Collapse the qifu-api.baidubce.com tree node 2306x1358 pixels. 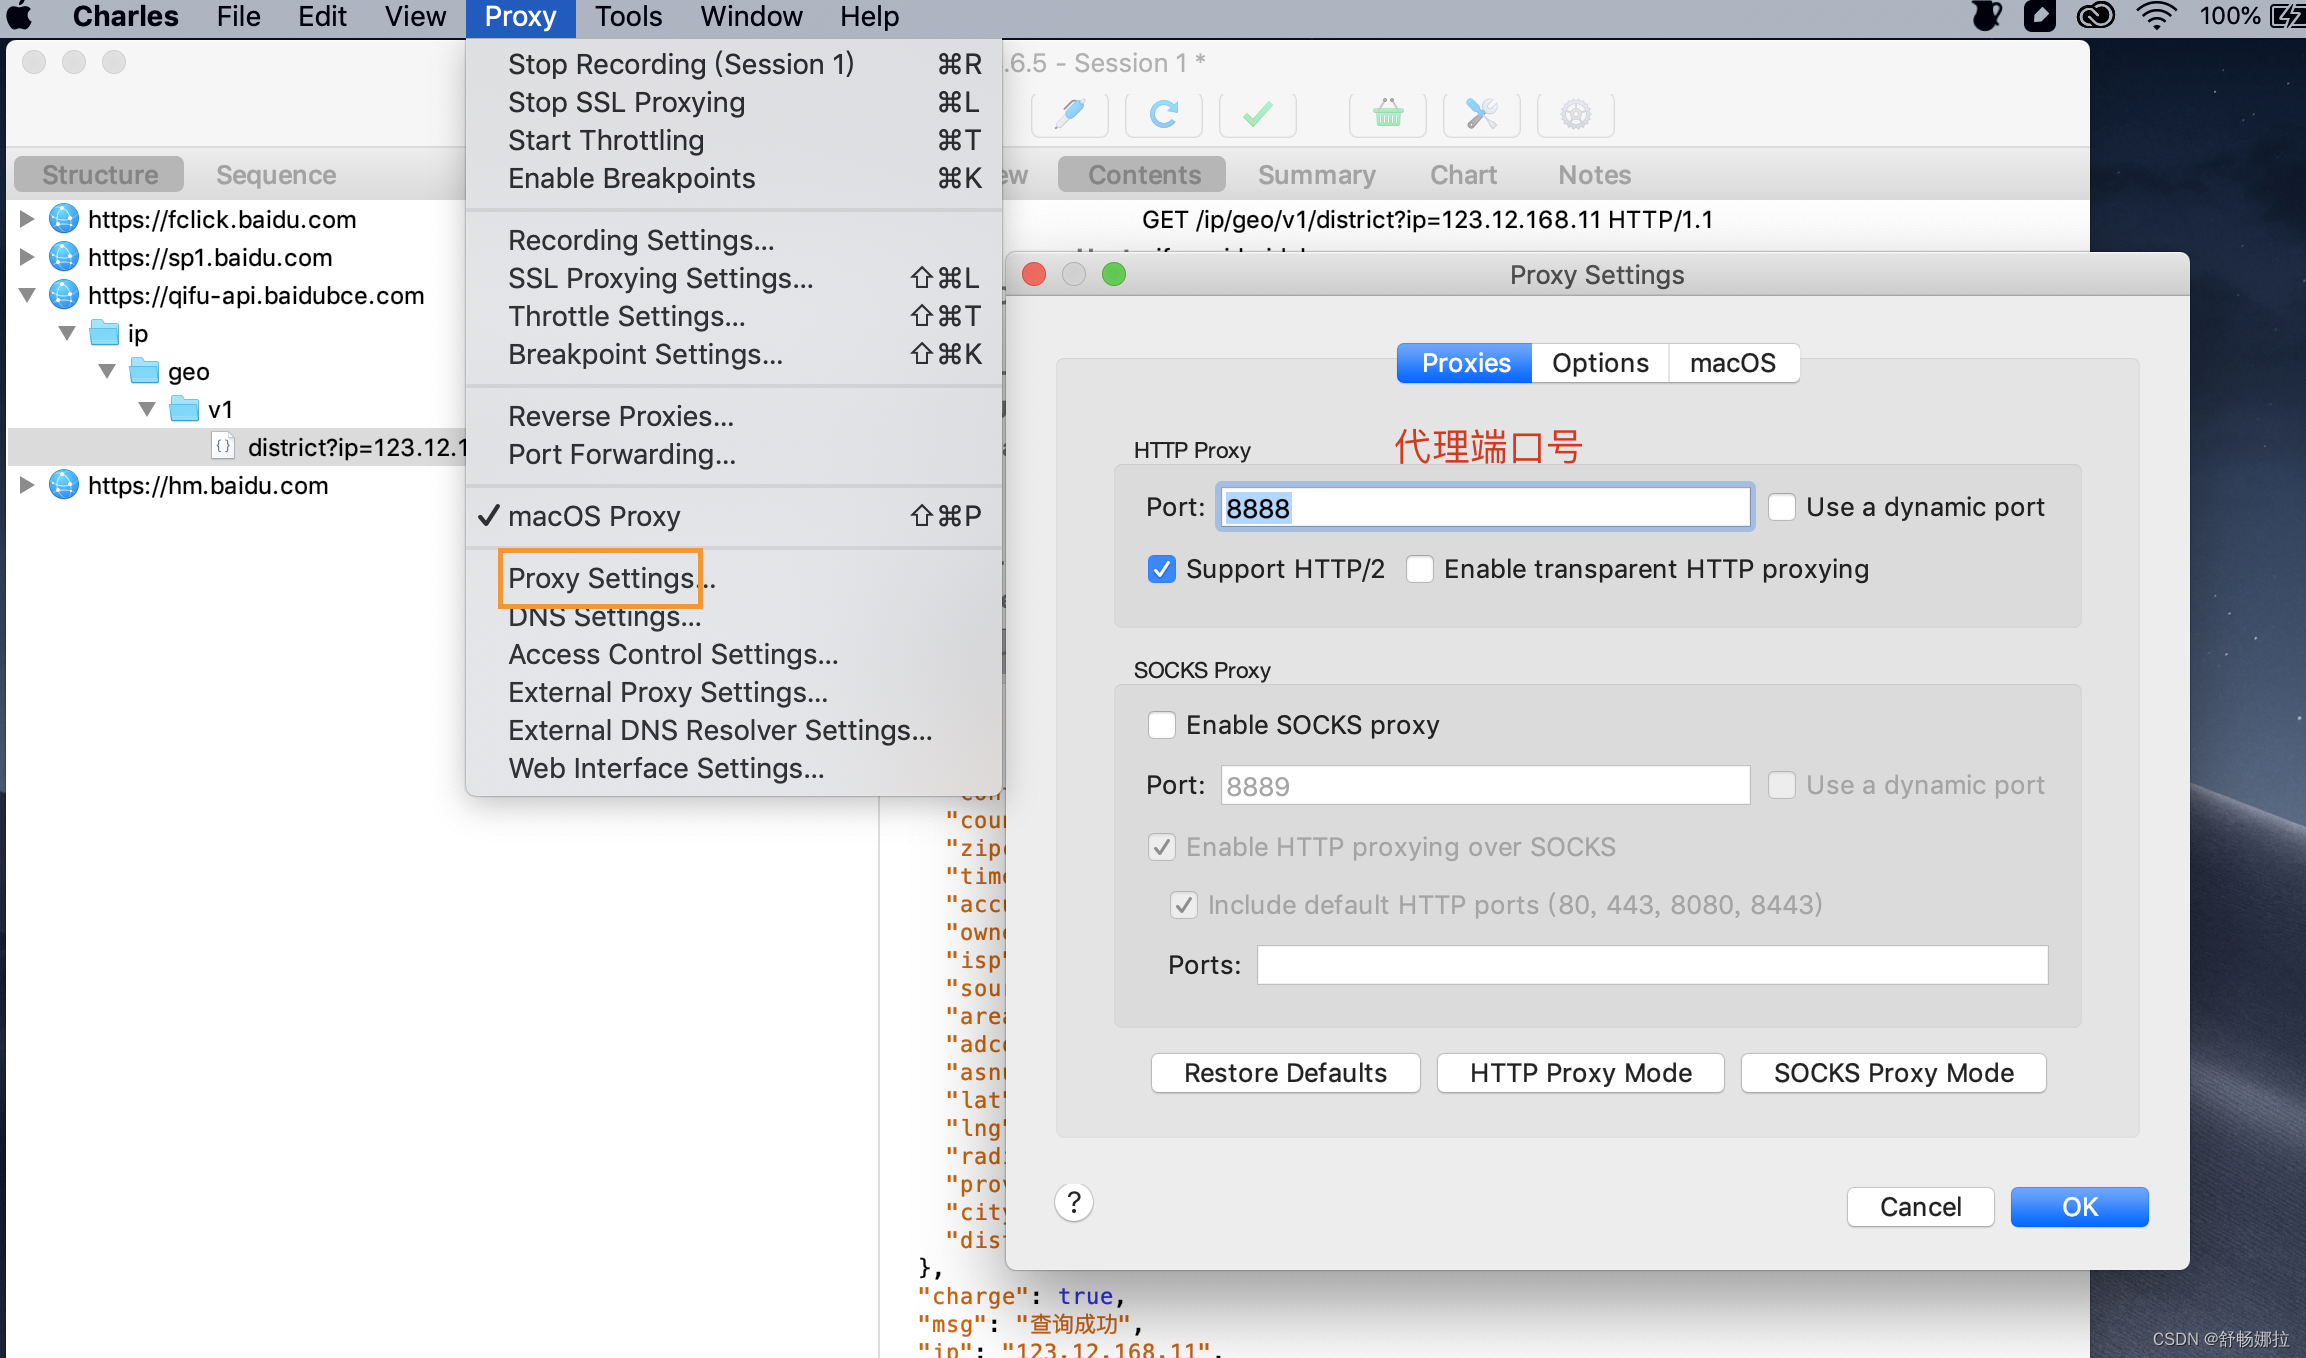point(27,295)
